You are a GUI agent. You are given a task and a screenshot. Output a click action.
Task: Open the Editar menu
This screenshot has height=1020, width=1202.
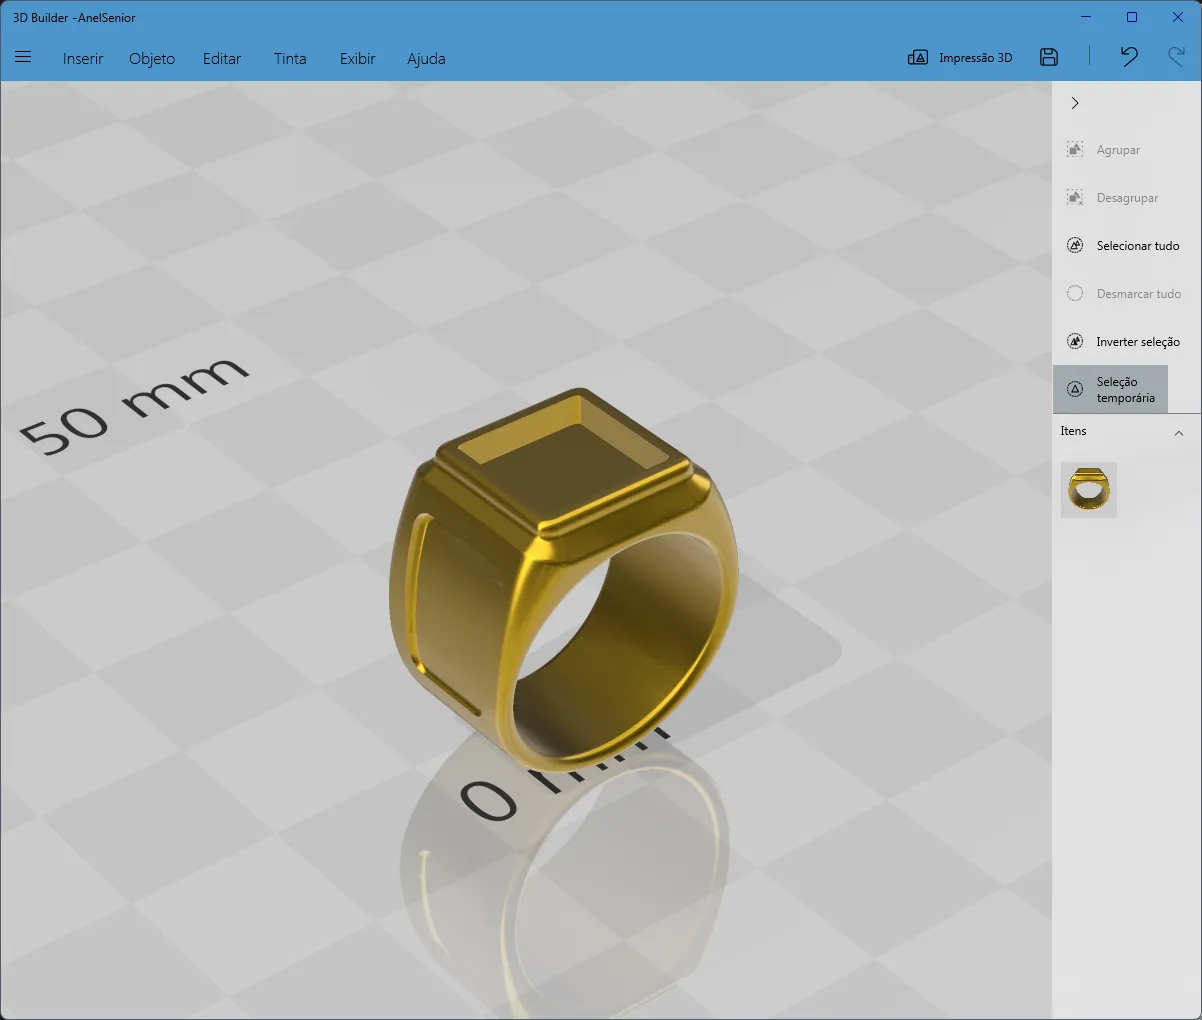(x=222, y=58)
